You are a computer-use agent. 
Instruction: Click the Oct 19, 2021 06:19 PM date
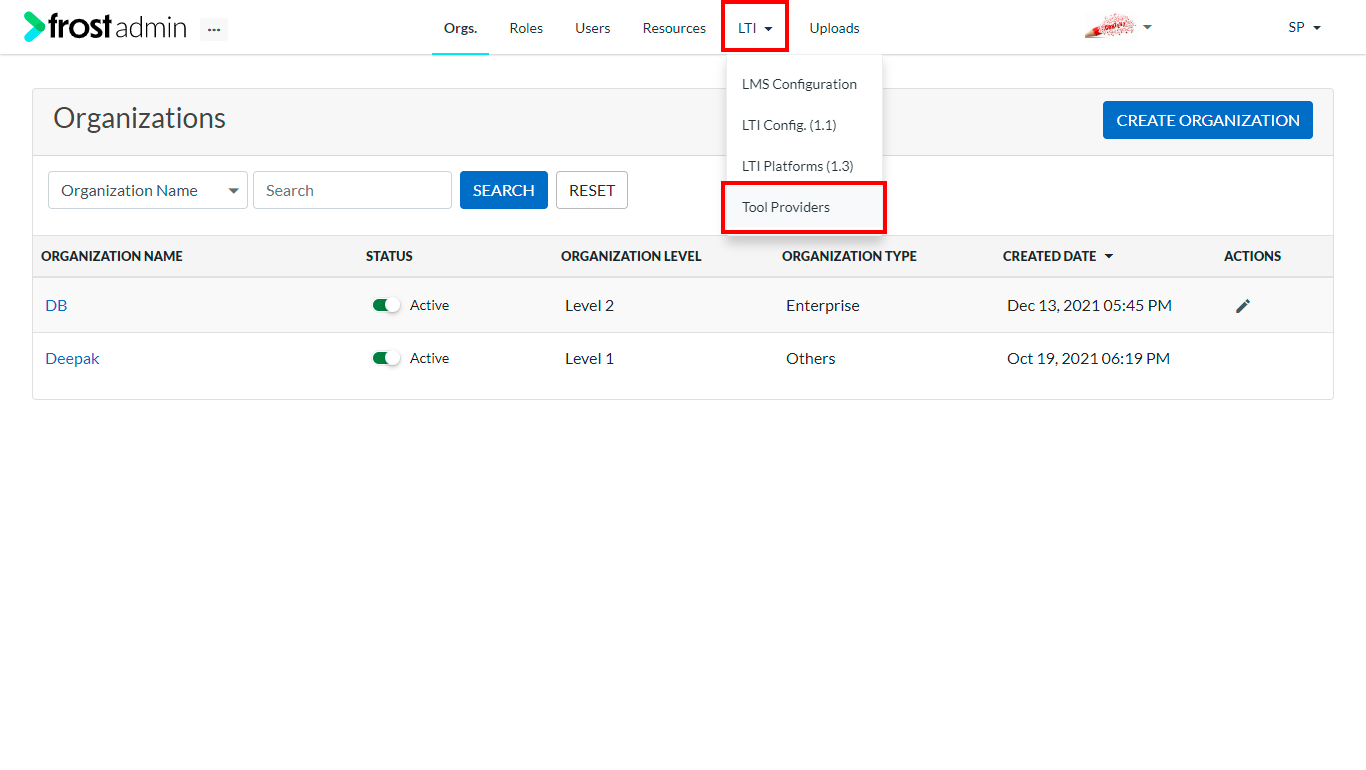point(1088,358)
